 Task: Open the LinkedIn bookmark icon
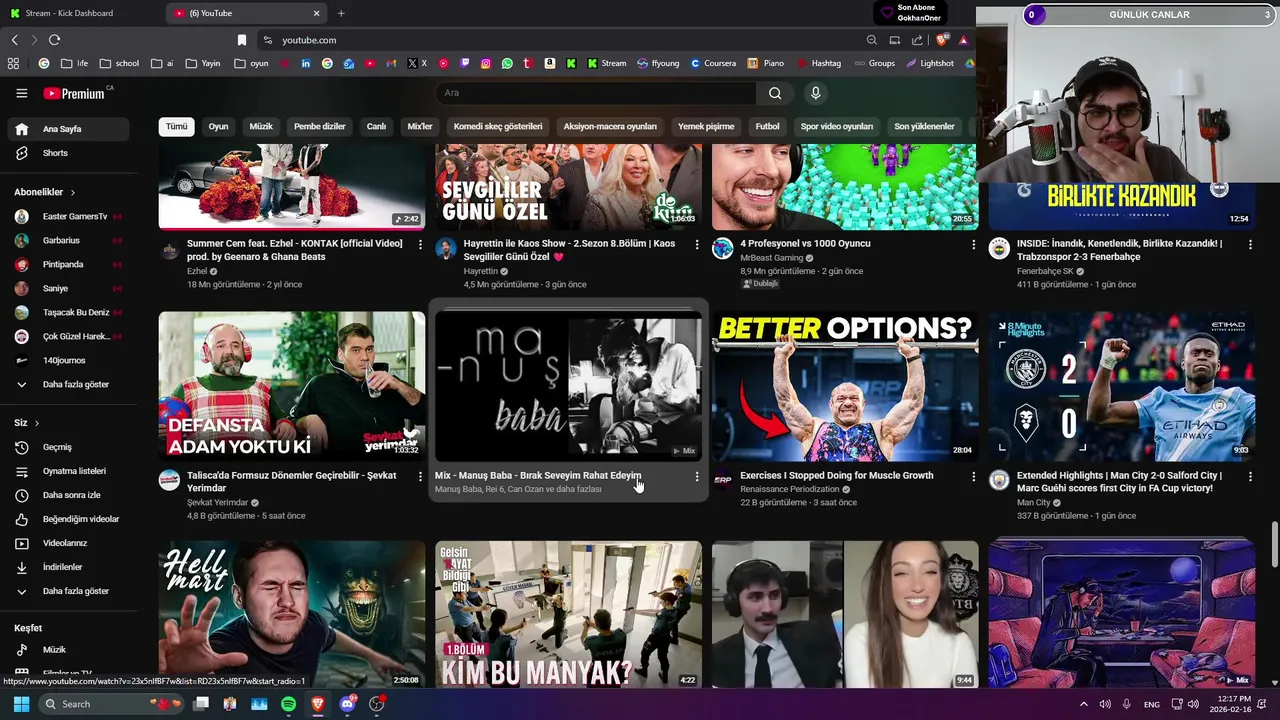pyautogui.click(x=306, y=63)
